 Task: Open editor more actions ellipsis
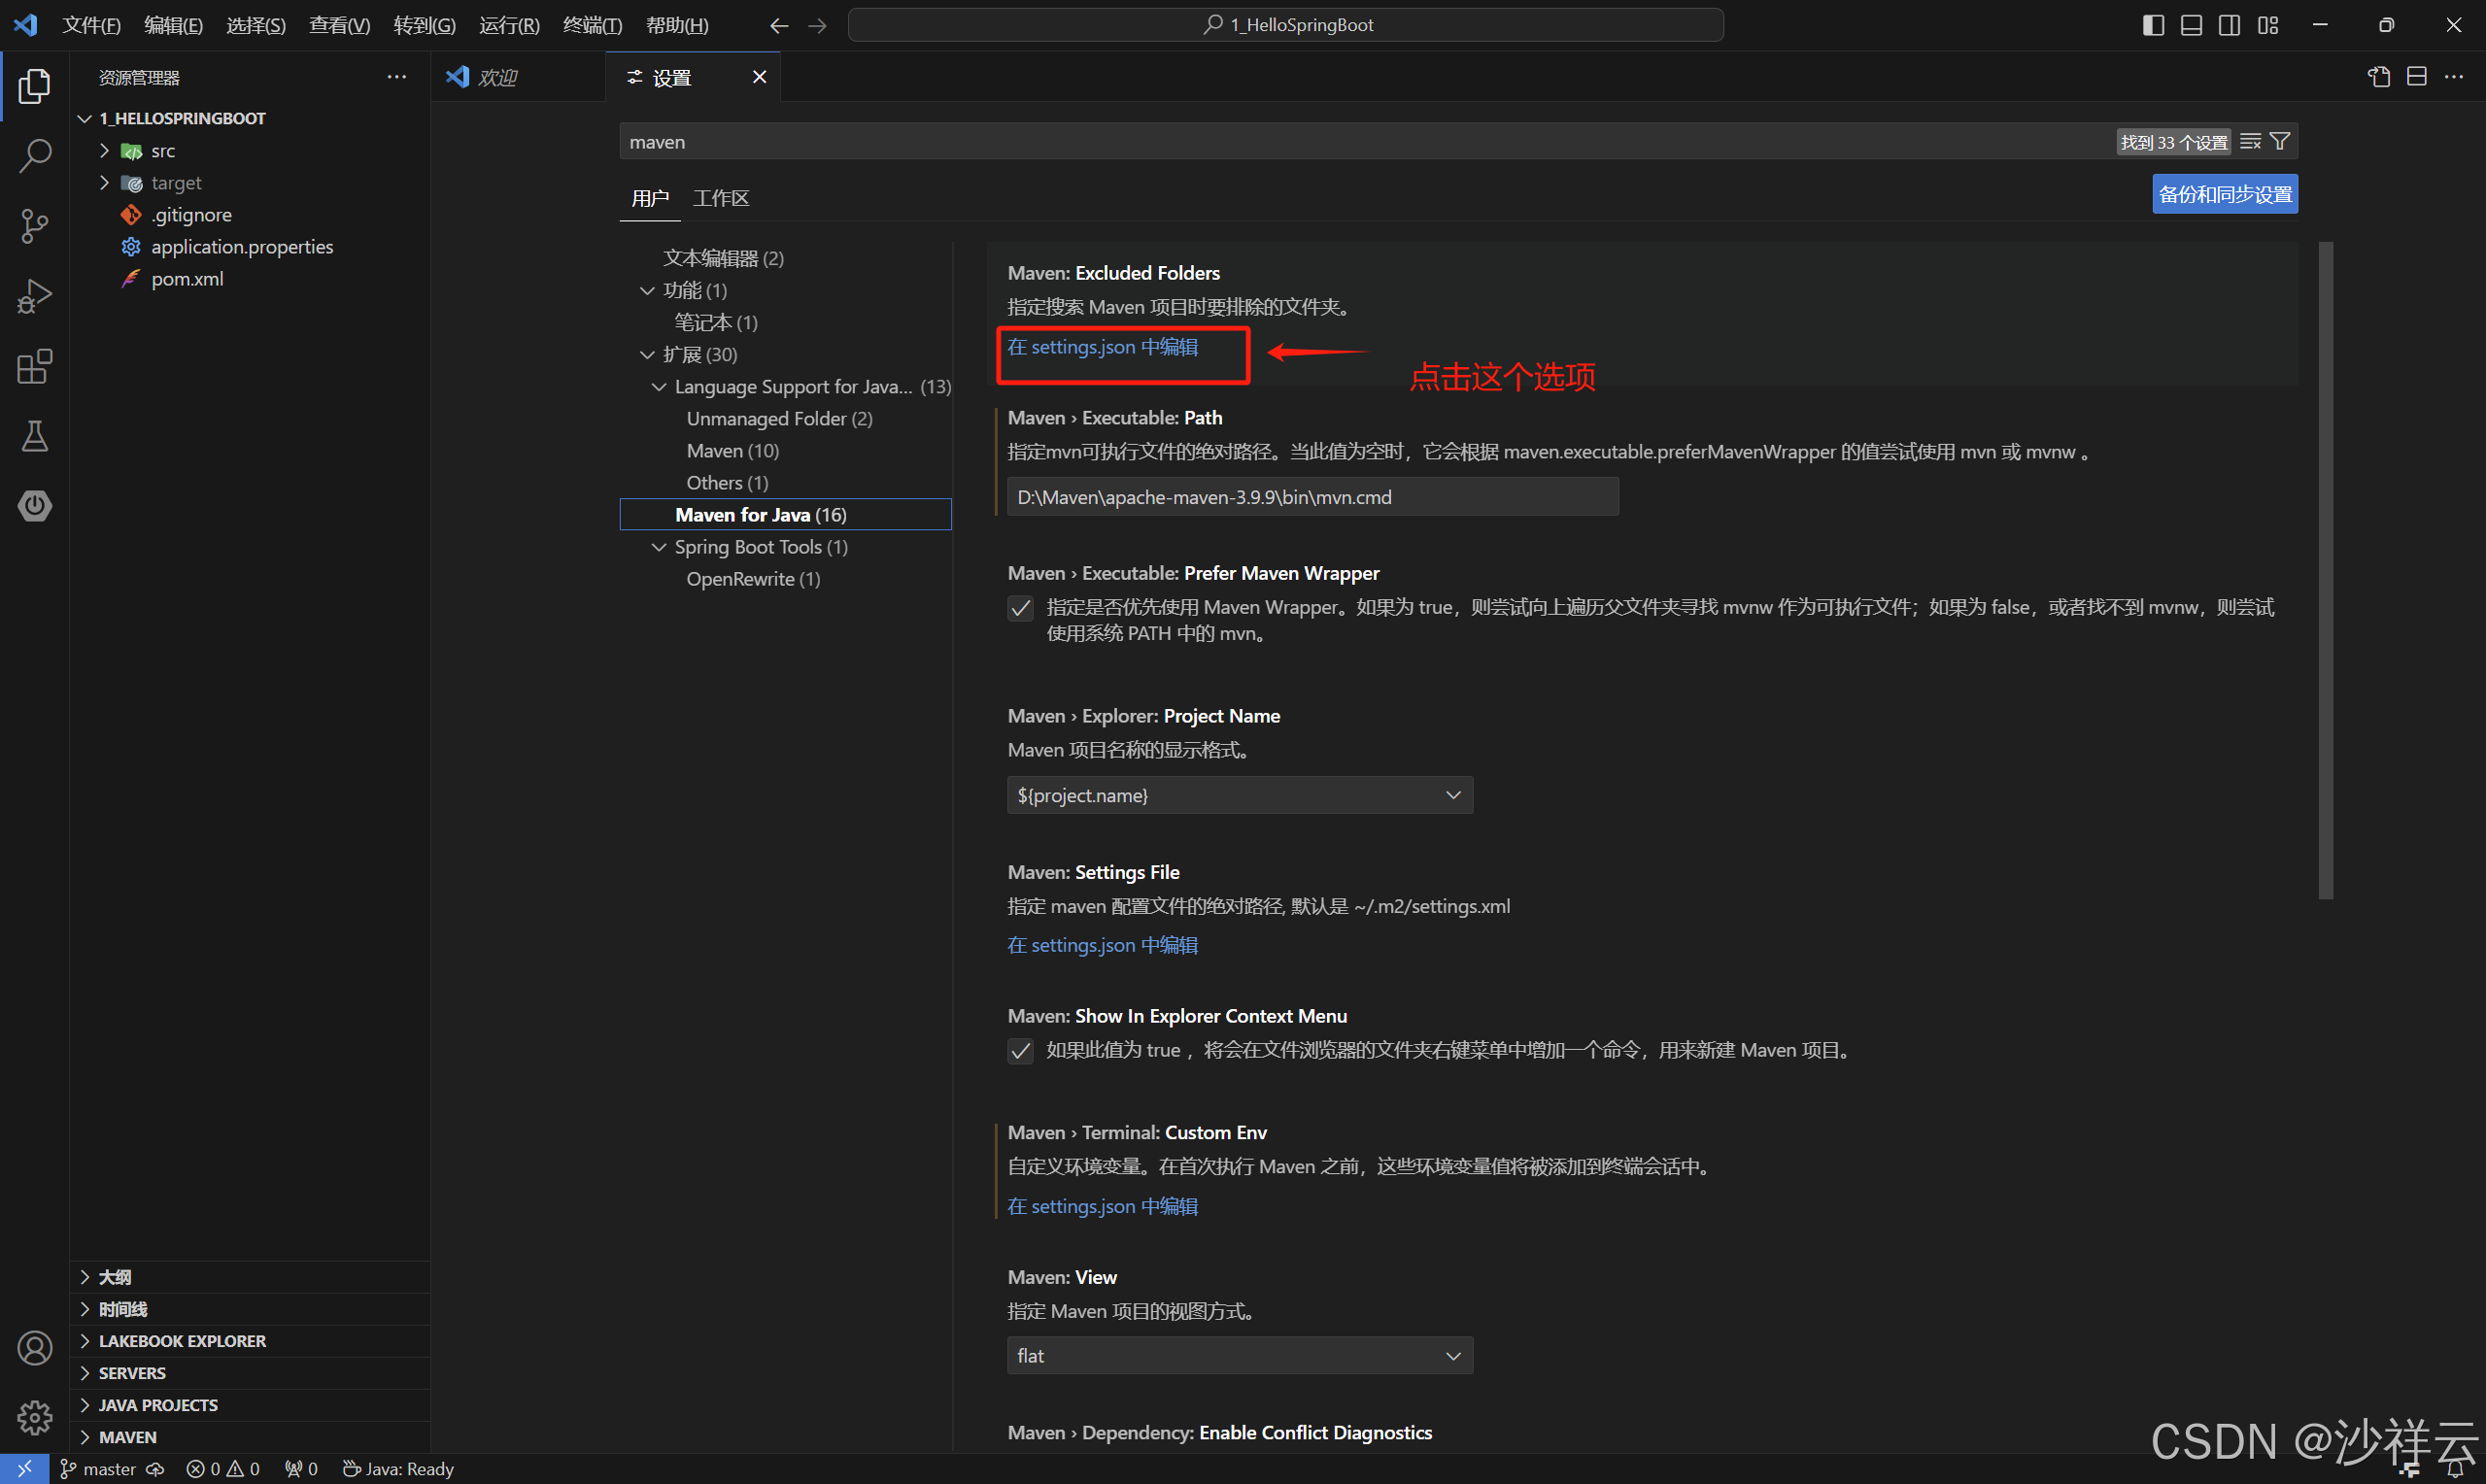click(2455, 77)
